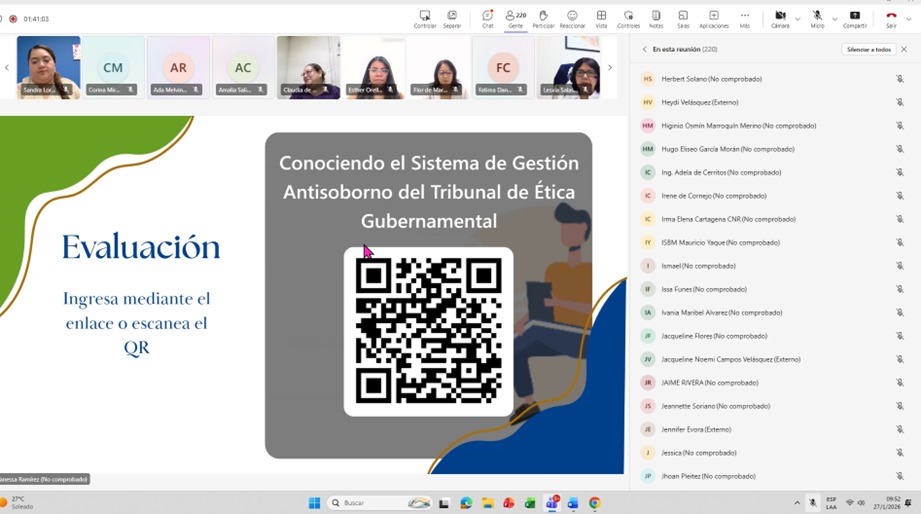Click Salir to leave the meeting
Screen dimensions: 921x514
891,19
